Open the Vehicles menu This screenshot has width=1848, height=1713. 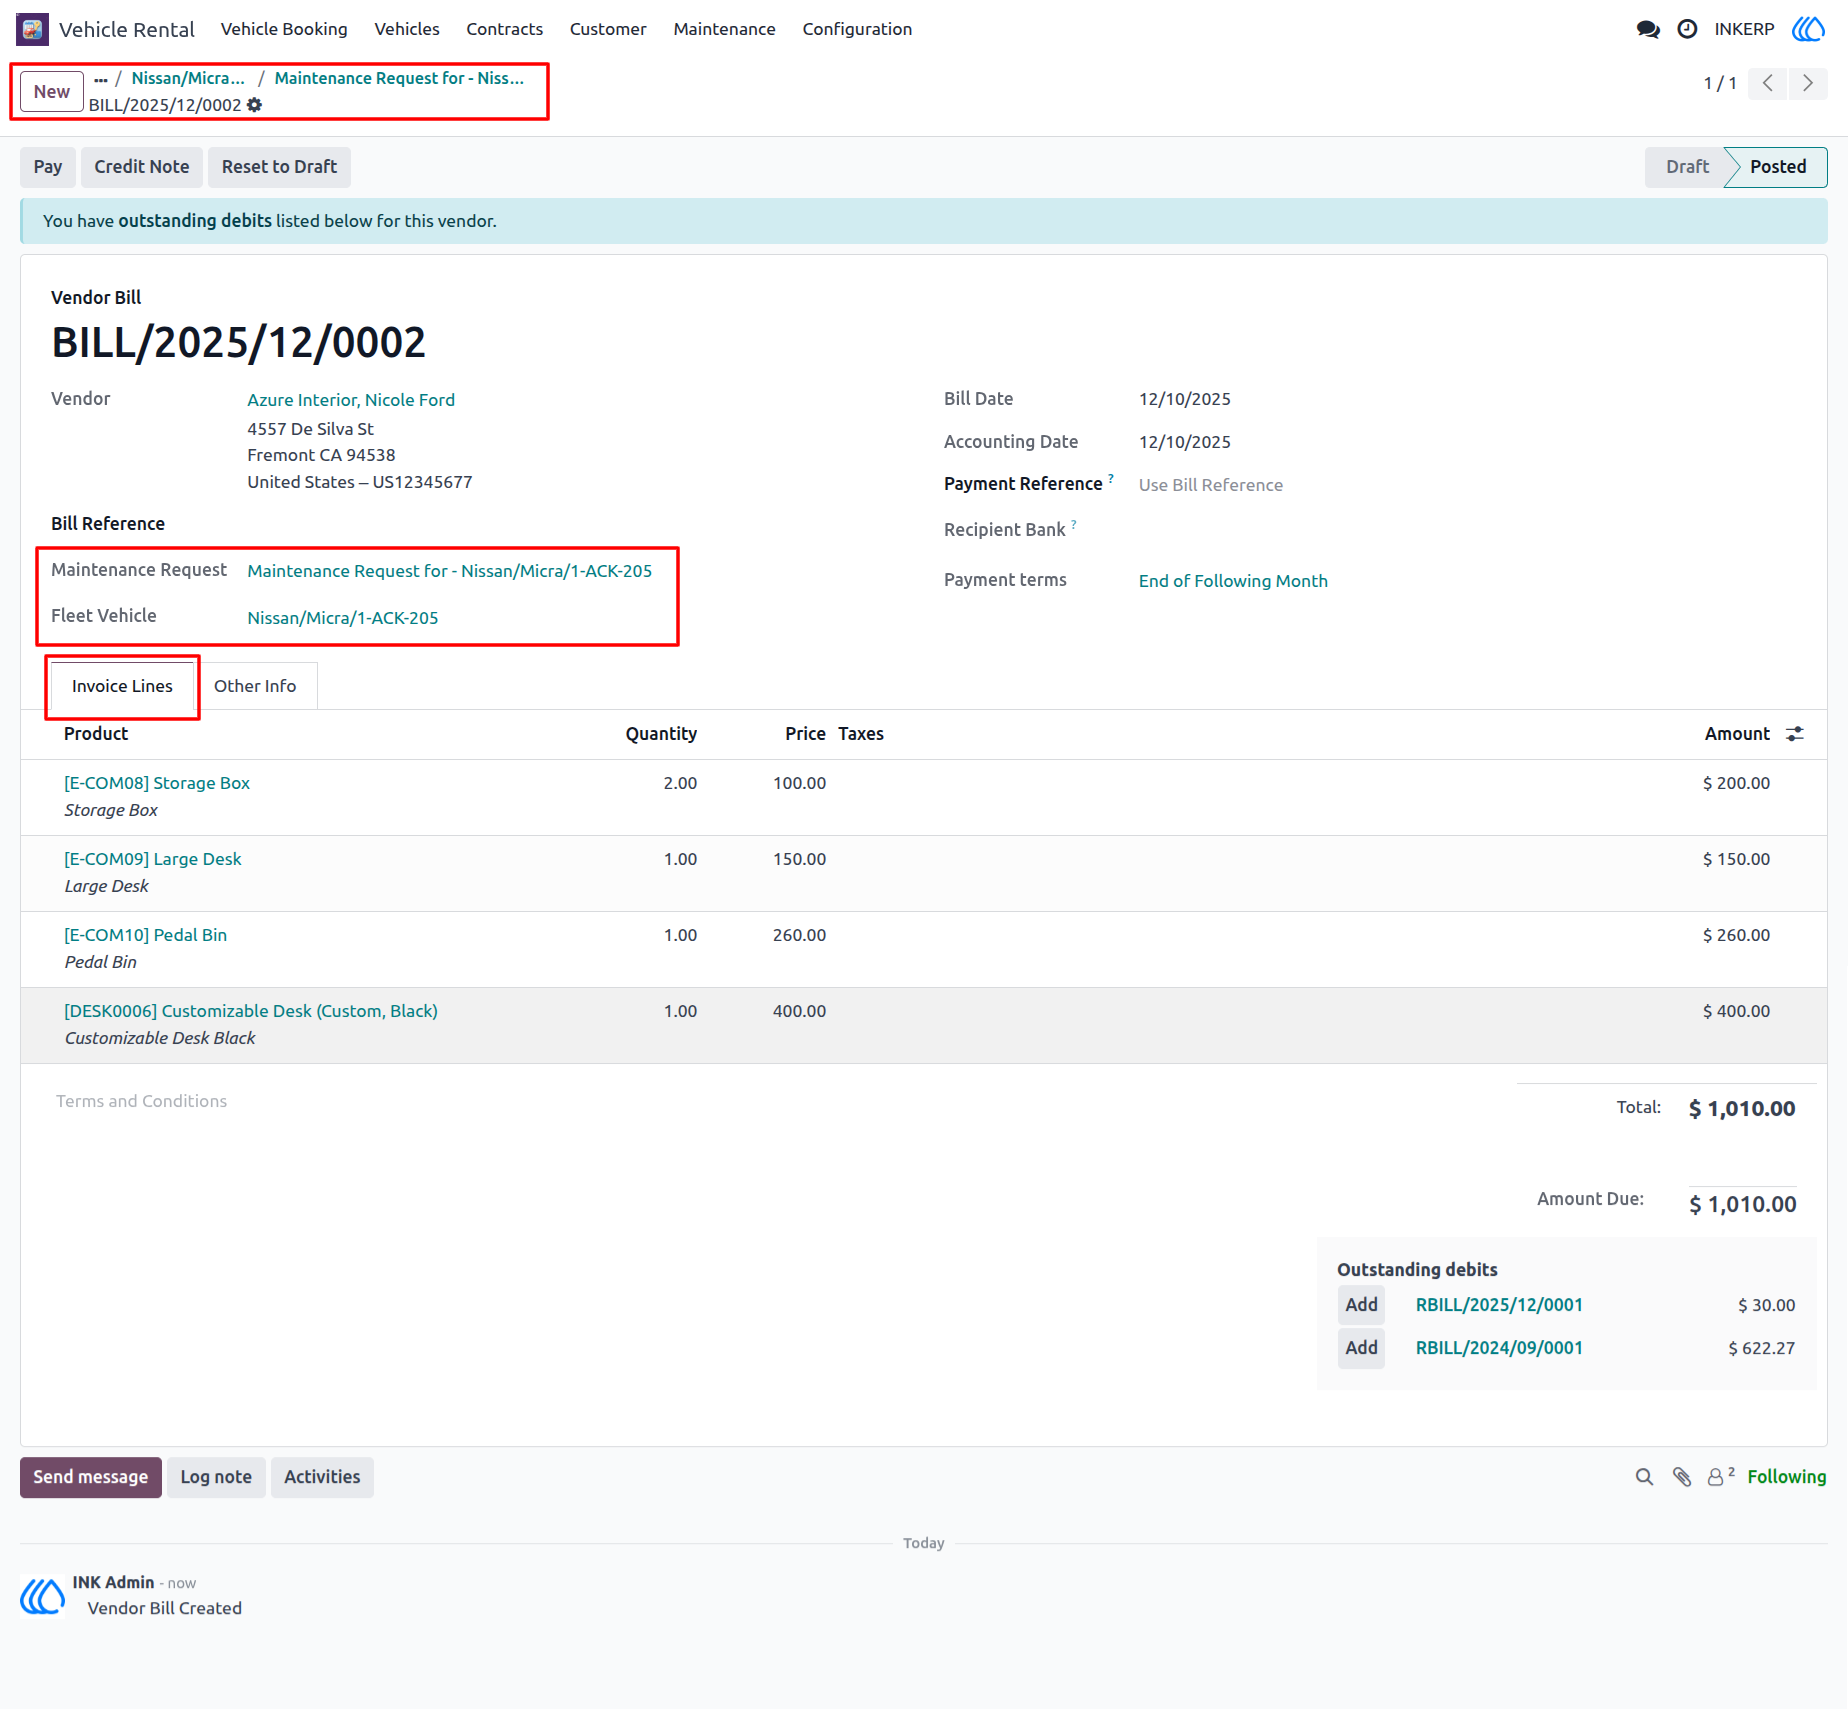(407, 29)
